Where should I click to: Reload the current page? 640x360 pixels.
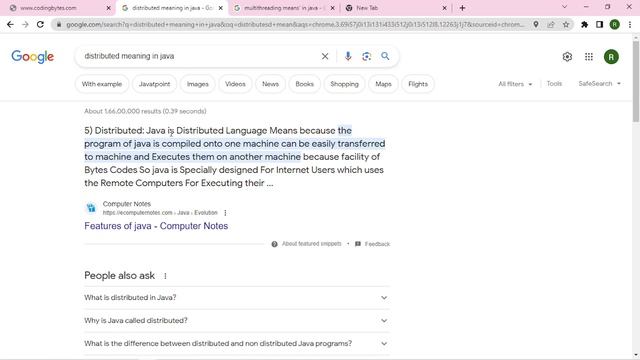pos(40,24)
